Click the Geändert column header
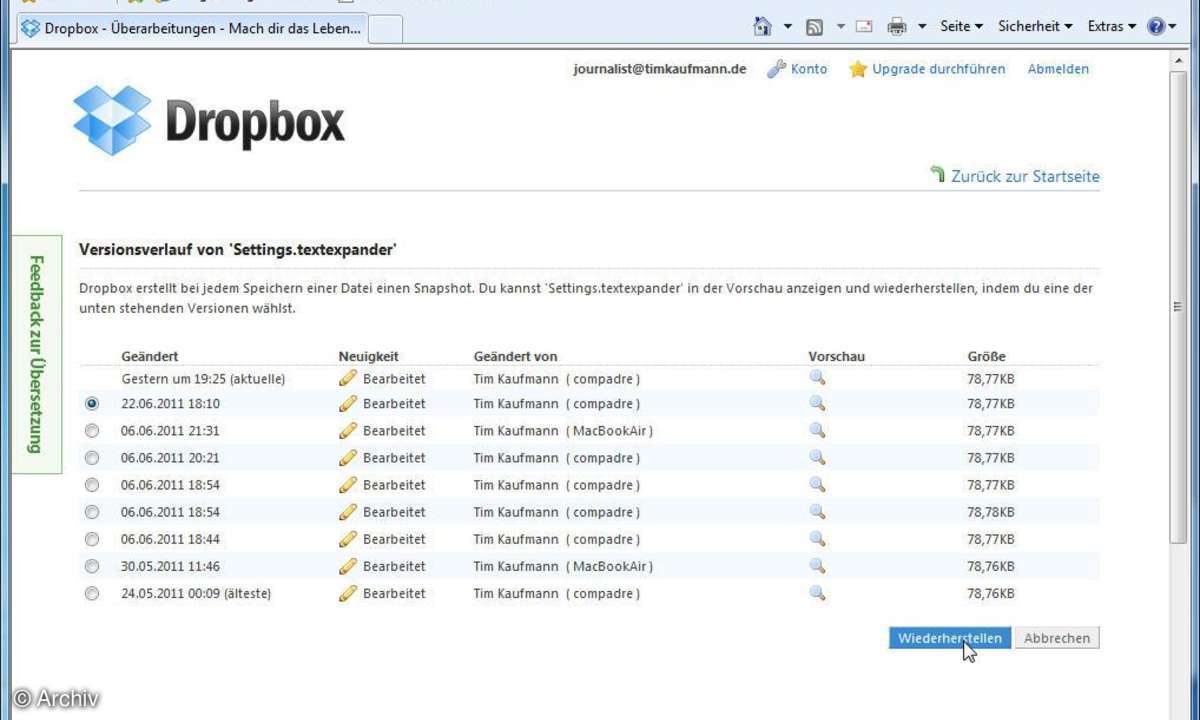 coord(150,356)
